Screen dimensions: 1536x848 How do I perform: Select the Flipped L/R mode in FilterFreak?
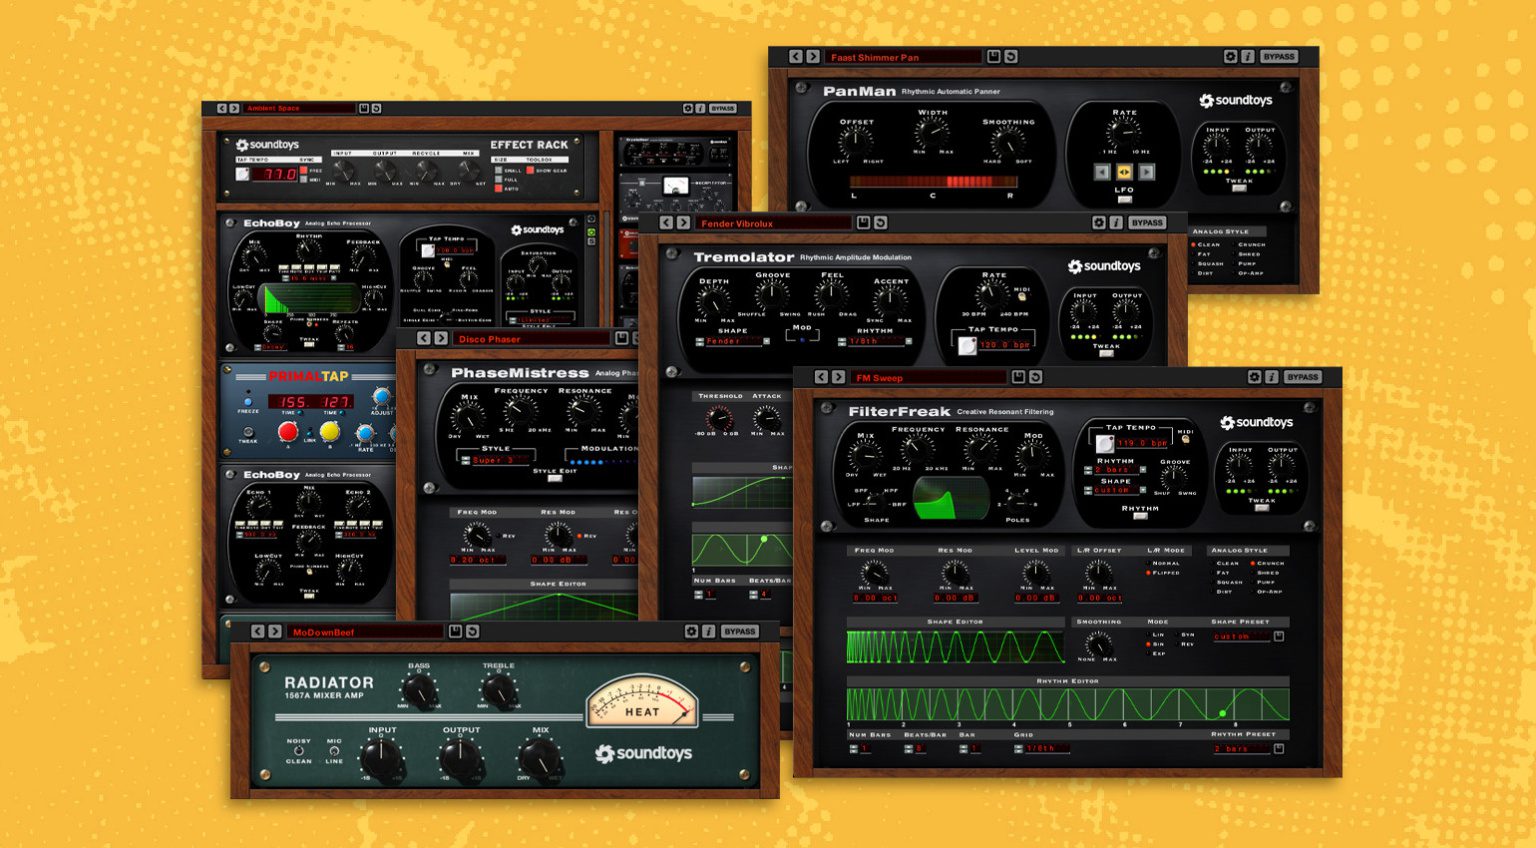pos(1148,573)
